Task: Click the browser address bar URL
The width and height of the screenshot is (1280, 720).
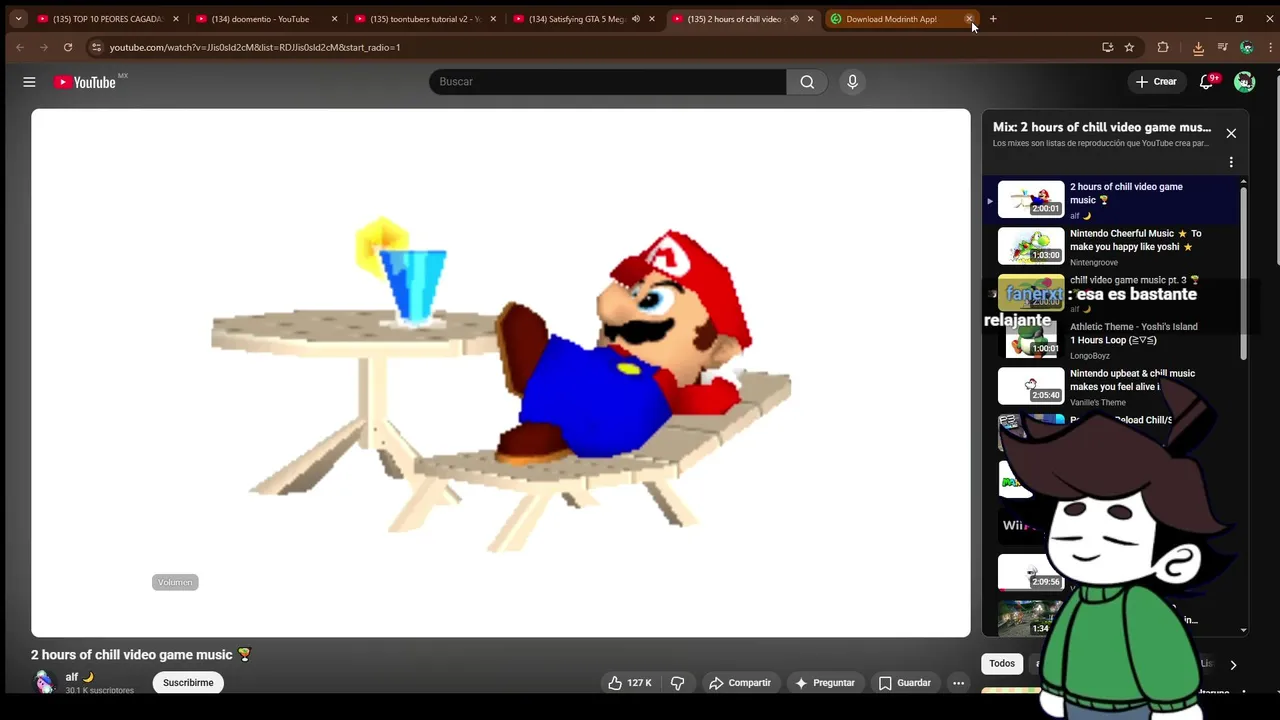Action: click(255, 47)
